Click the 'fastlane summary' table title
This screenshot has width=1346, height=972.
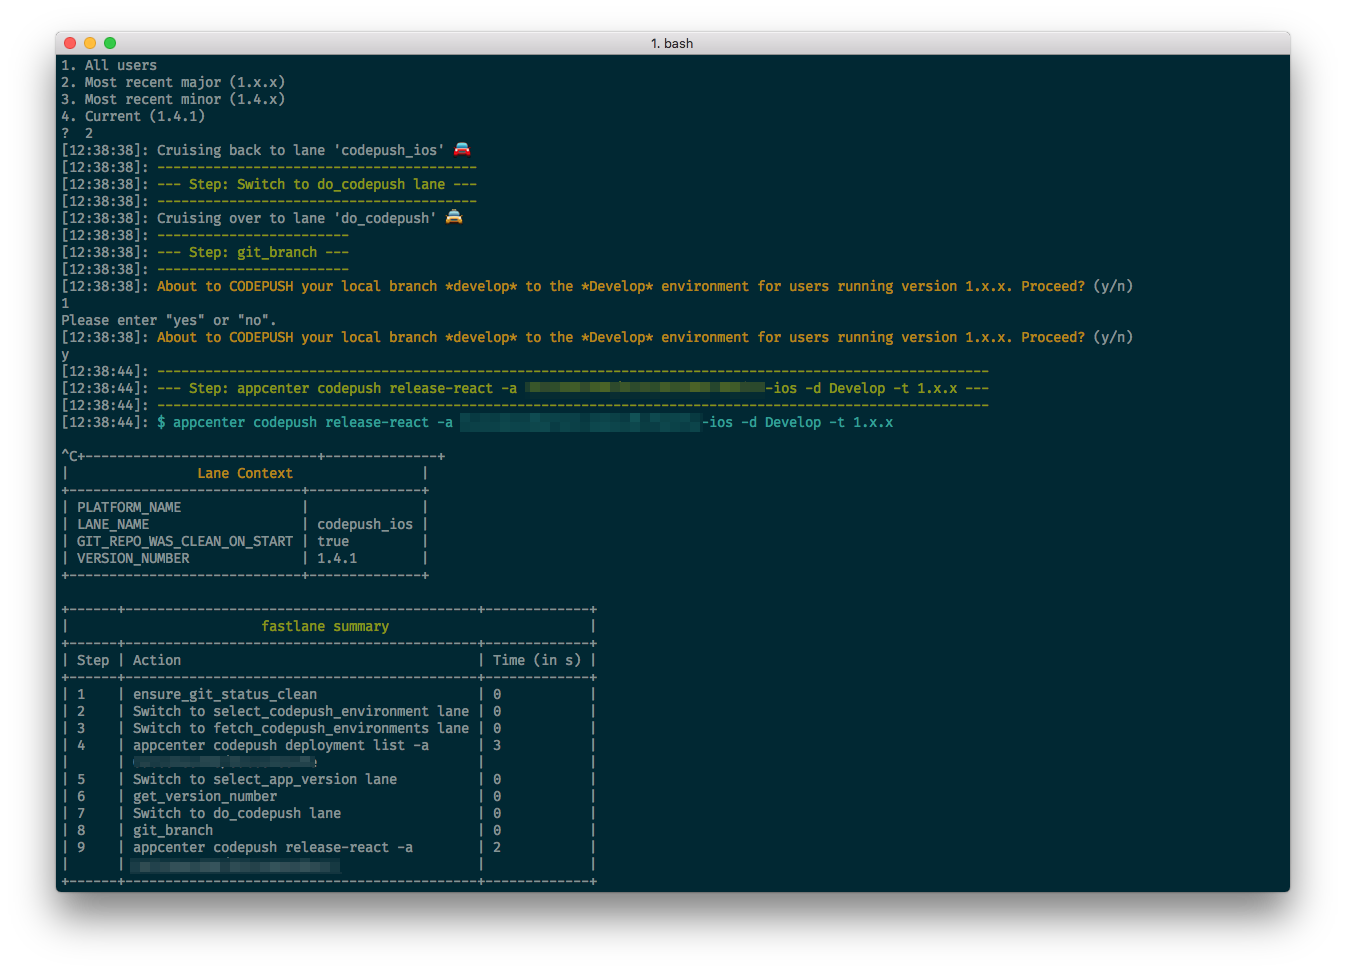pyautogui.click(x=325, y=626)
